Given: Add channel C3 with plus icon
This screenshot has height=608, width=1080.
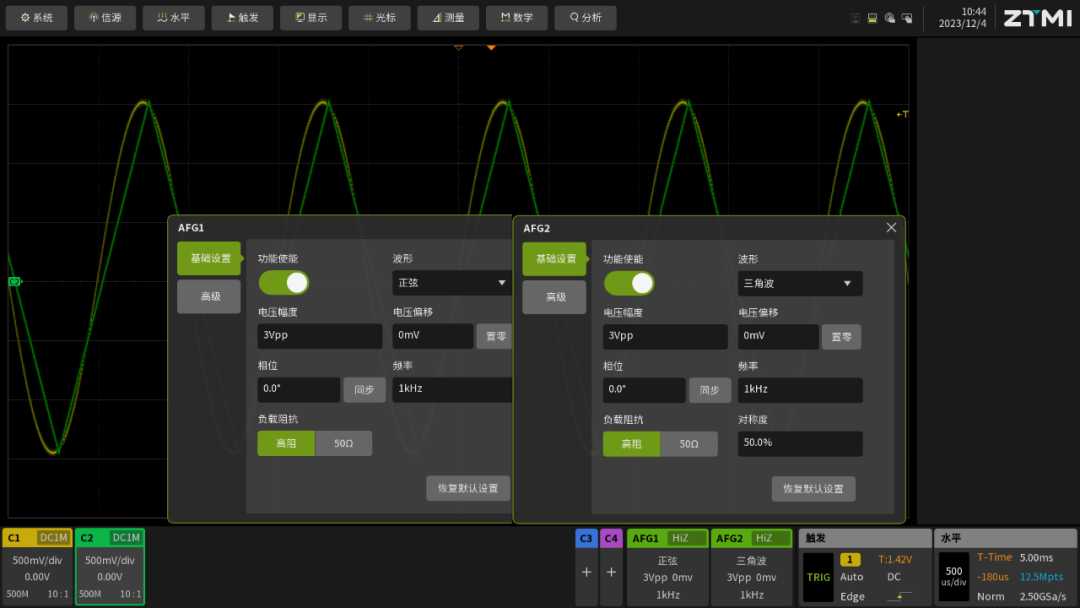Looking at the screenshot, I should 586,573.
